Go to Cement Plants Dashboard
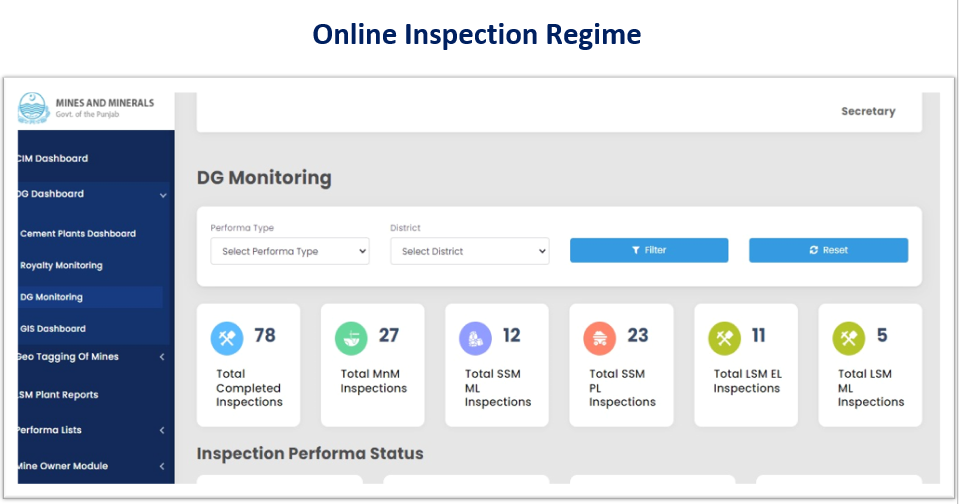Image resolution: width=959 pixels, height=504 pixels. tap(78, 234)
